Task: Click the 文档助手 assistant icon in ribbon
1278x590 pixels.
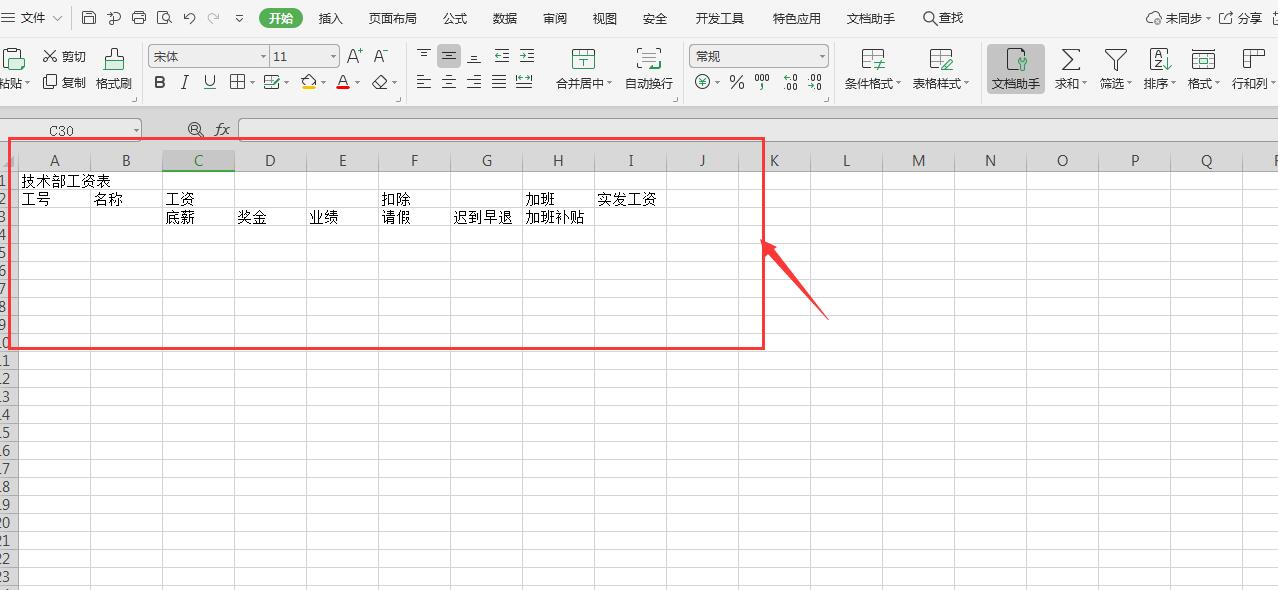Action: click(x=1014, y=68)
